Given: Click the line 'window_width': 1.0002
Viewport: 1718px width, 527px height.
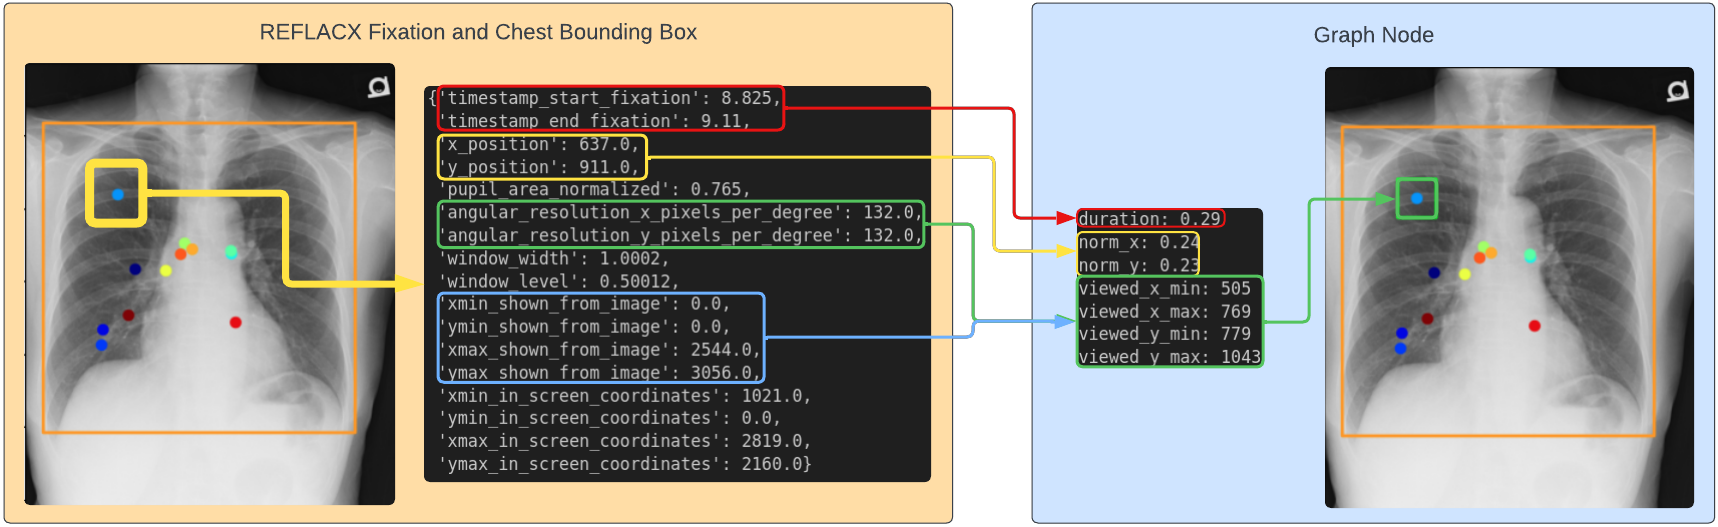Looking at the screenshot, I should click(553, 258).
